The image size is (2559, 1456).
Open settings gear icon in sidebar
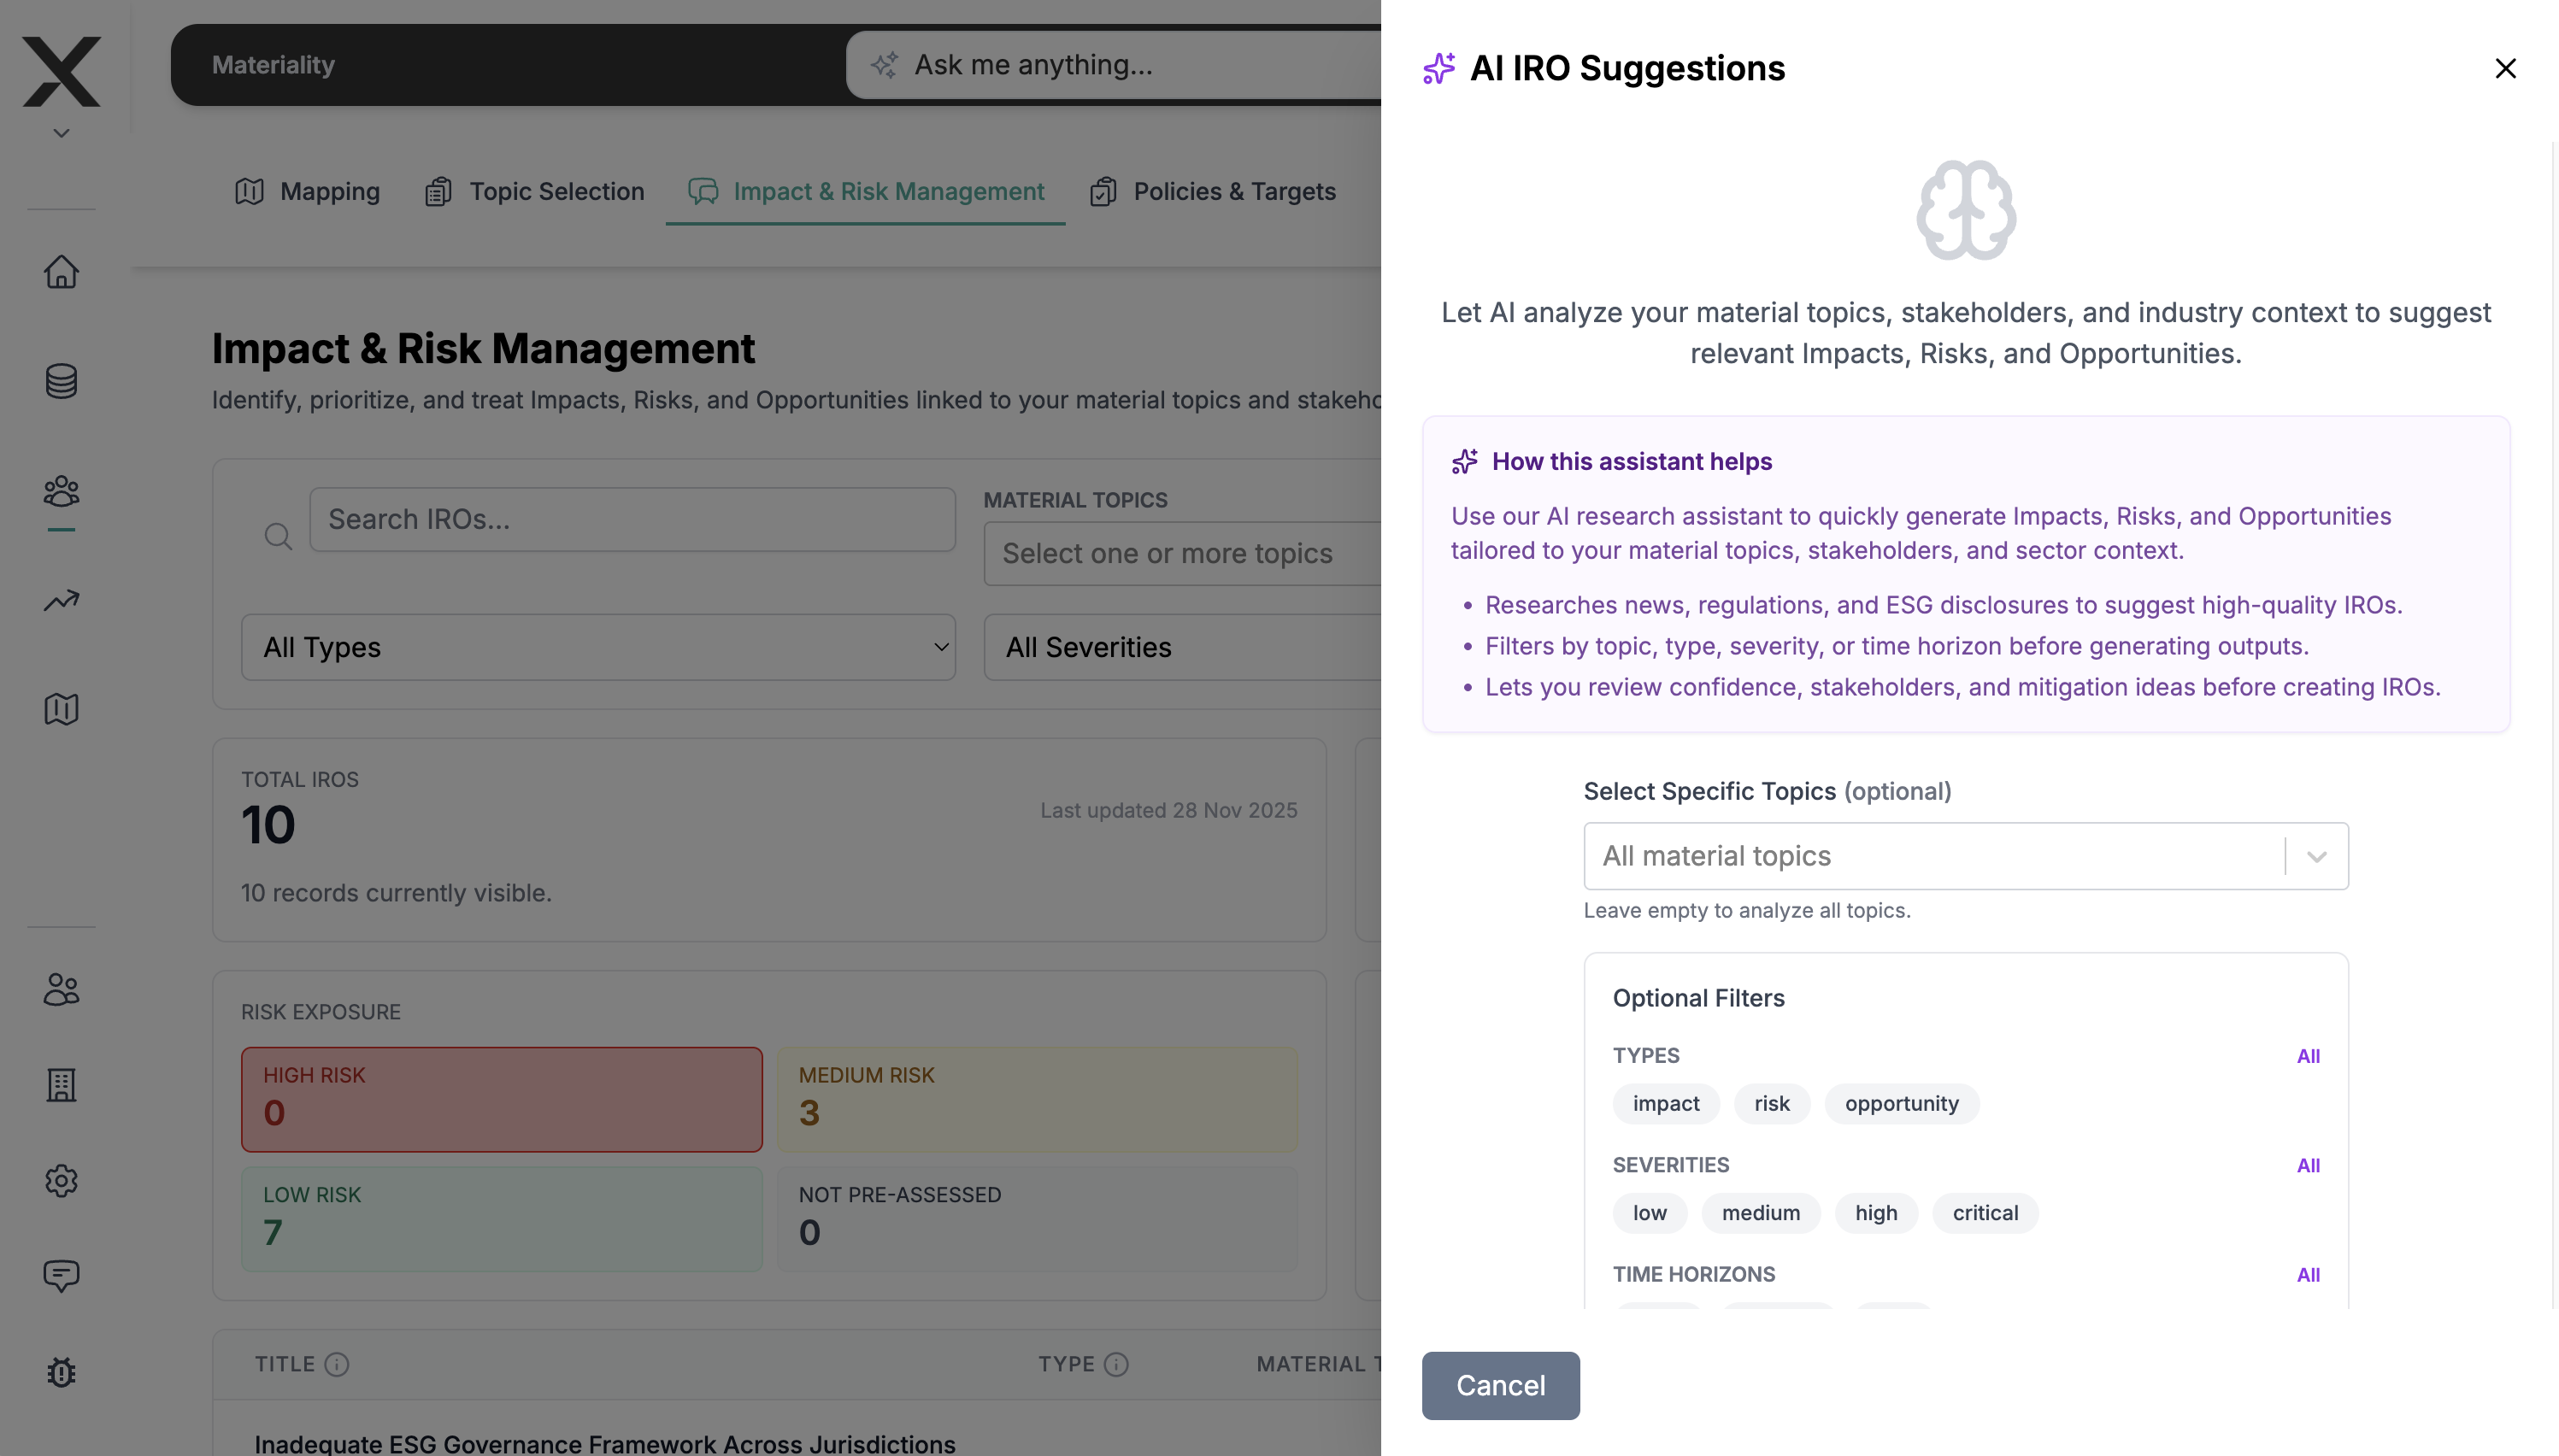point(61,1181)
